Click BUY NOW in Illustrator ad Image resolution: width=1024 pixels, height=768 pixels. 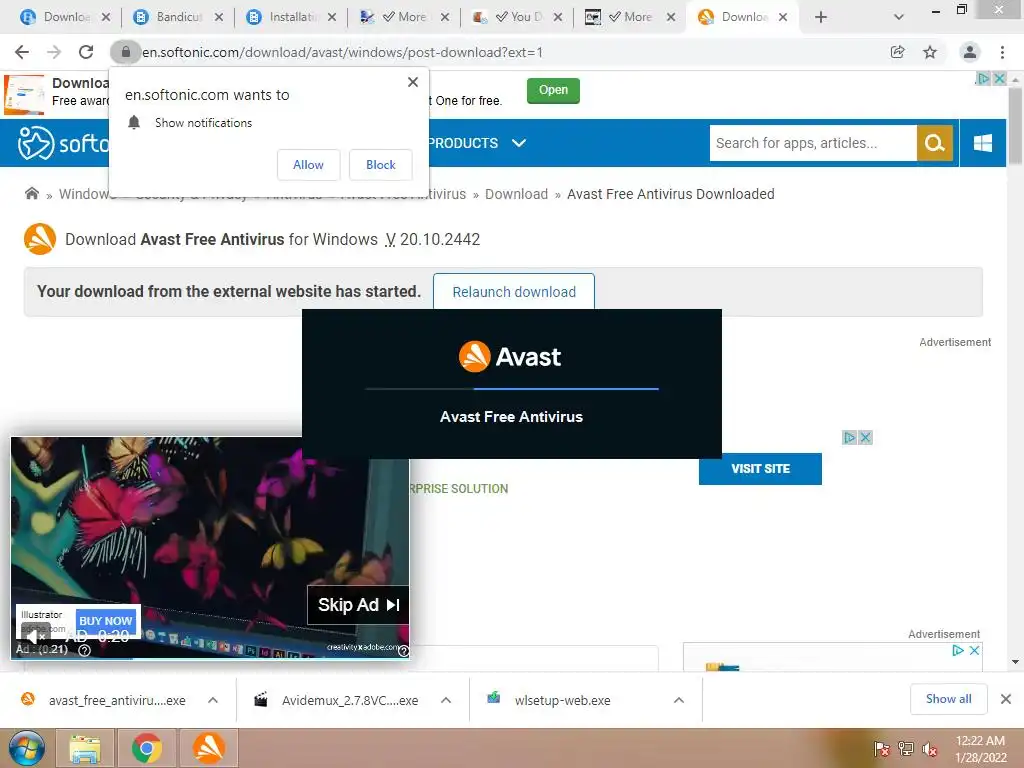[105, 620]
